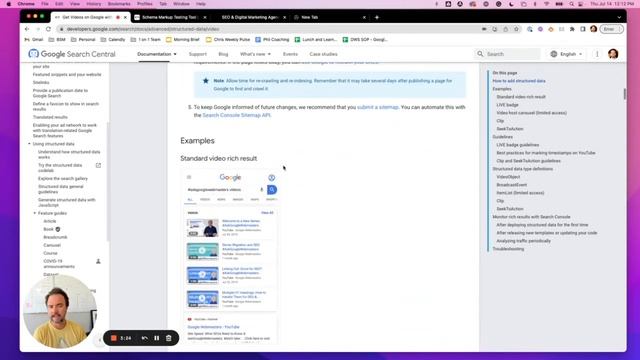Open Article feature guide
640x360 pixels.
pyautogui.click(x=50, y=221)
